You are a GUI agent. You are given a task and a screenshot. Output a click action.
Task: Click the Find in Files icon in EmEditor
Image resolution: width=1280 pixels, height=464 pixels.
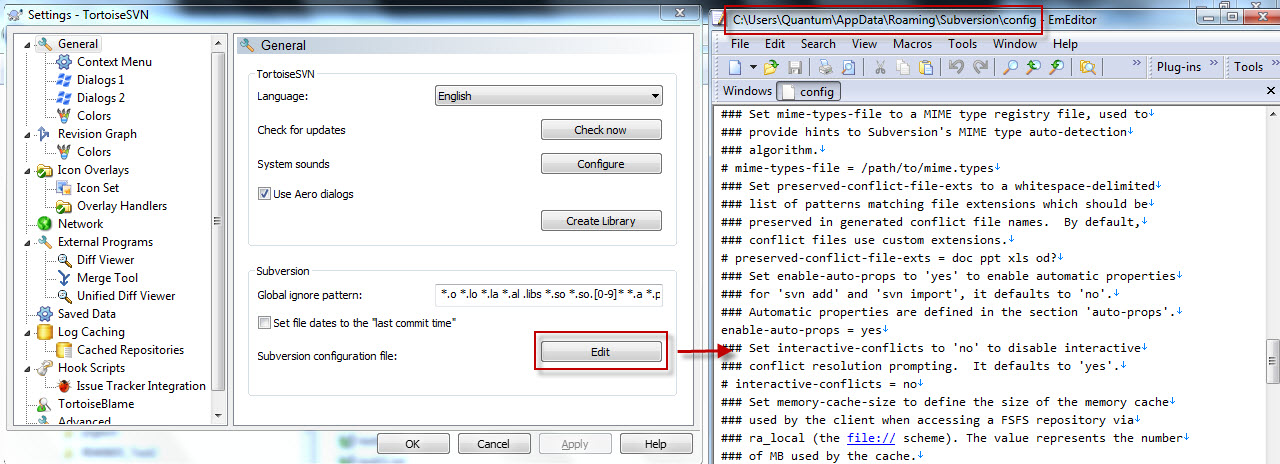[1087, 67]
